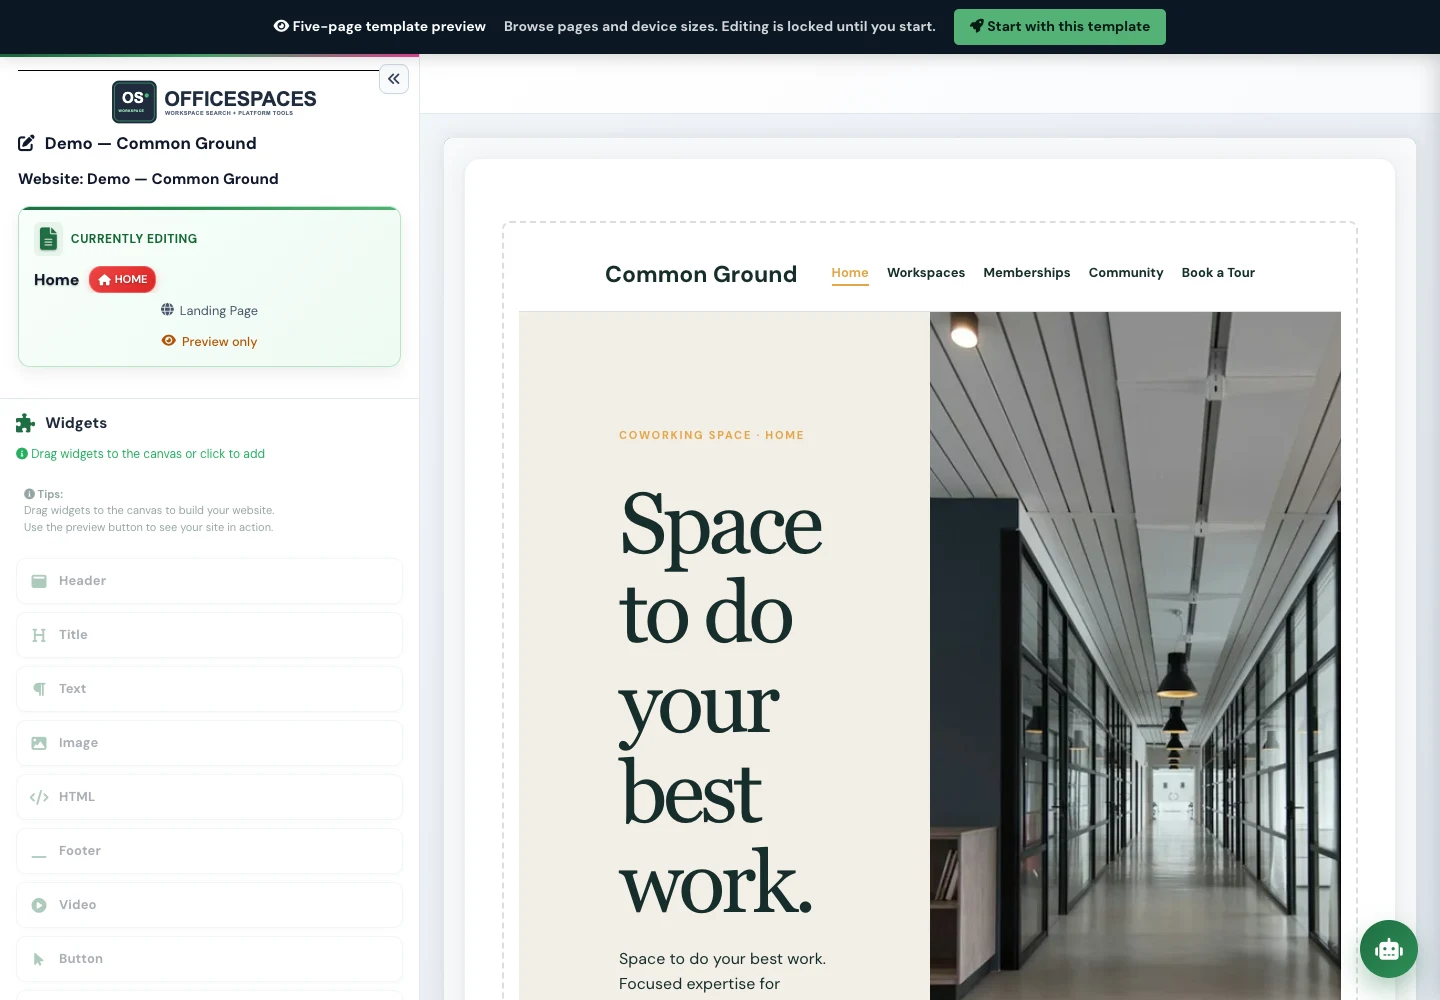This screenshot has height=1000, width=1440.
Task: Add the Button widget
Action: pyautogui.click(x=209, y=959)
